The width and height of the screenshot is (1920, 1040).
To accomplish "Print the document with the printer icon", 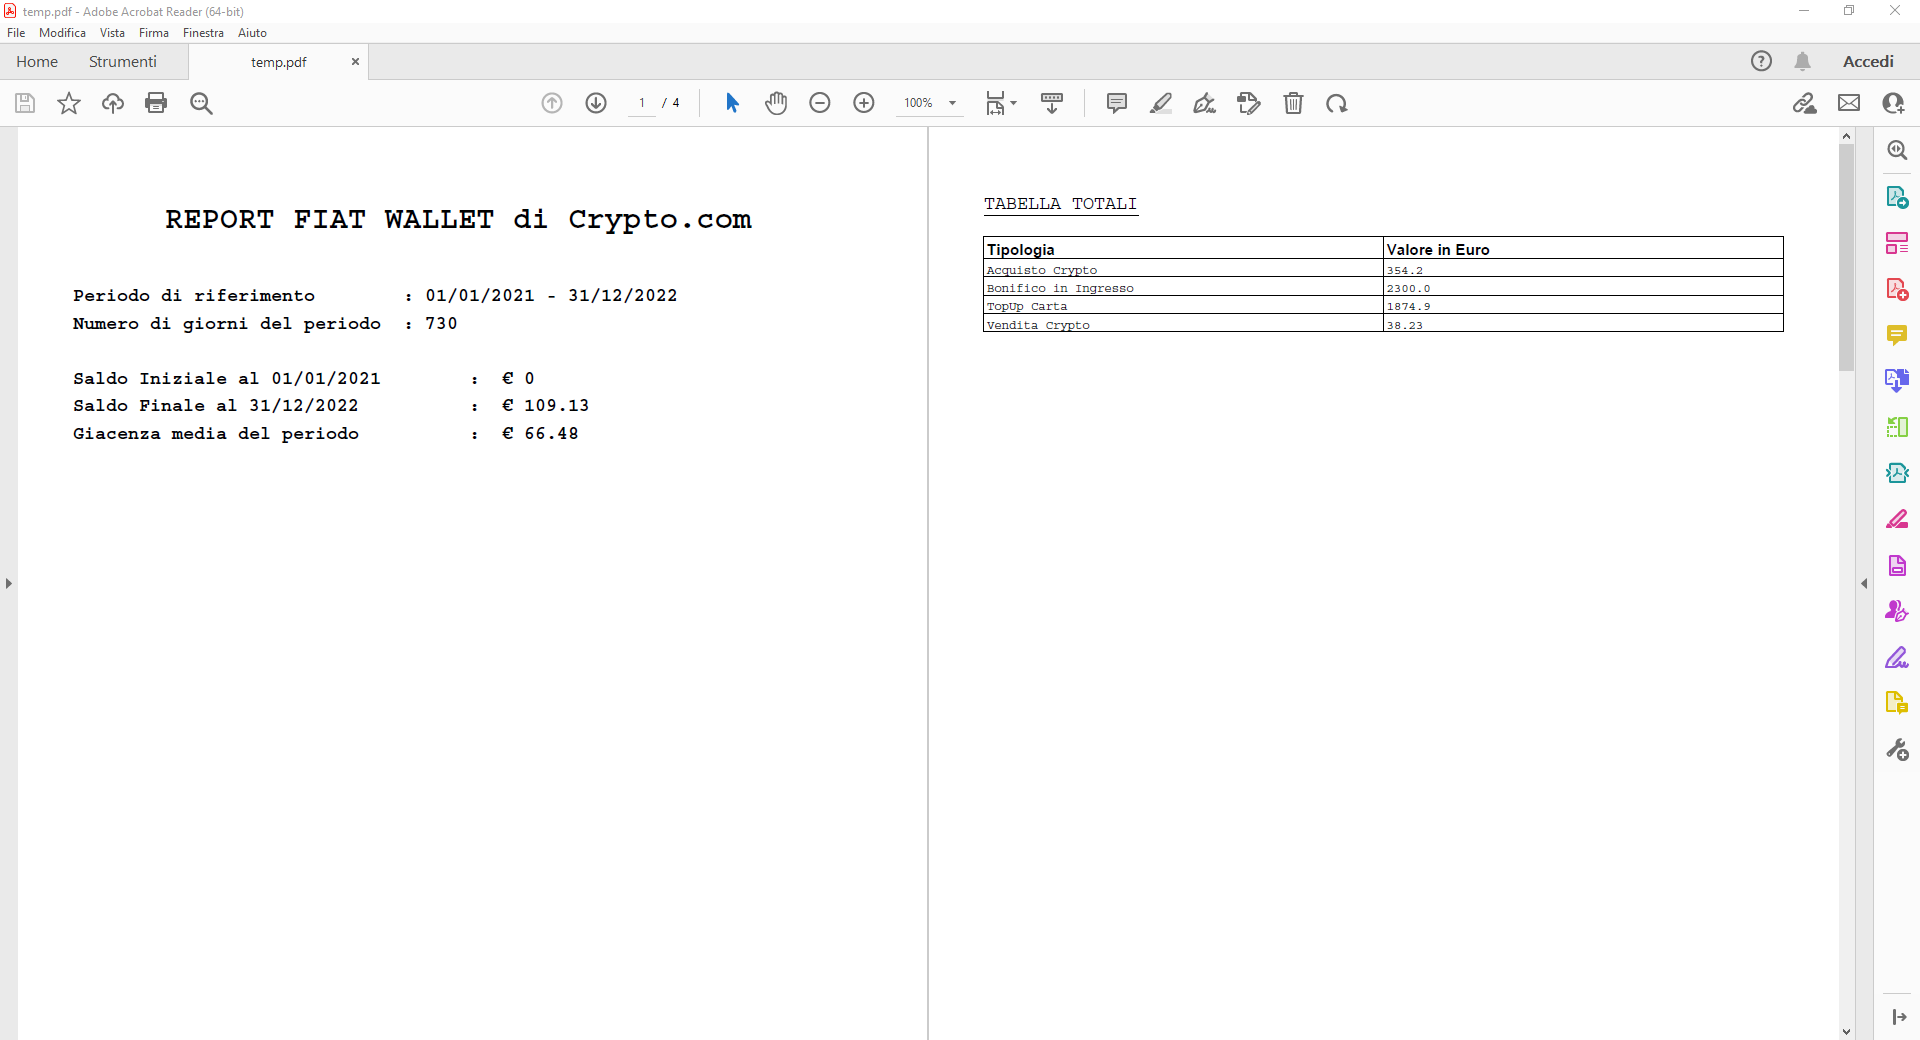I will [x=156, y=103].
